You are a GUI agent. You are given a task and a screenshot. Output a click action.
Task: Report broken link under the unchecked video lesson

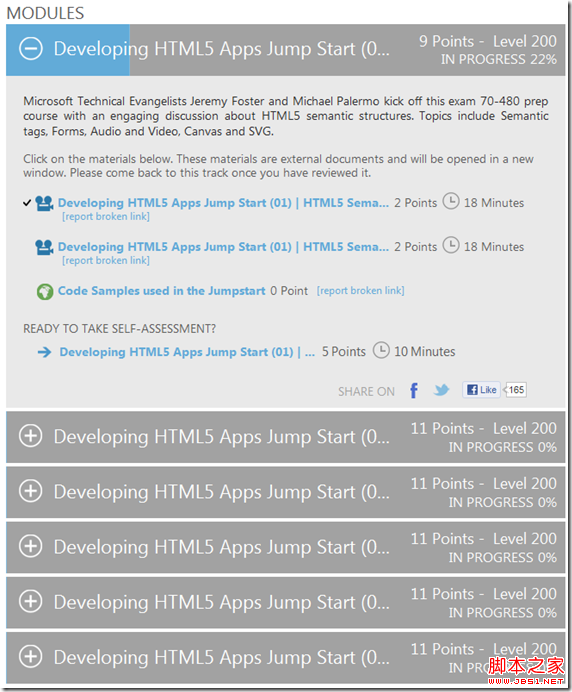tap(106, 261)
